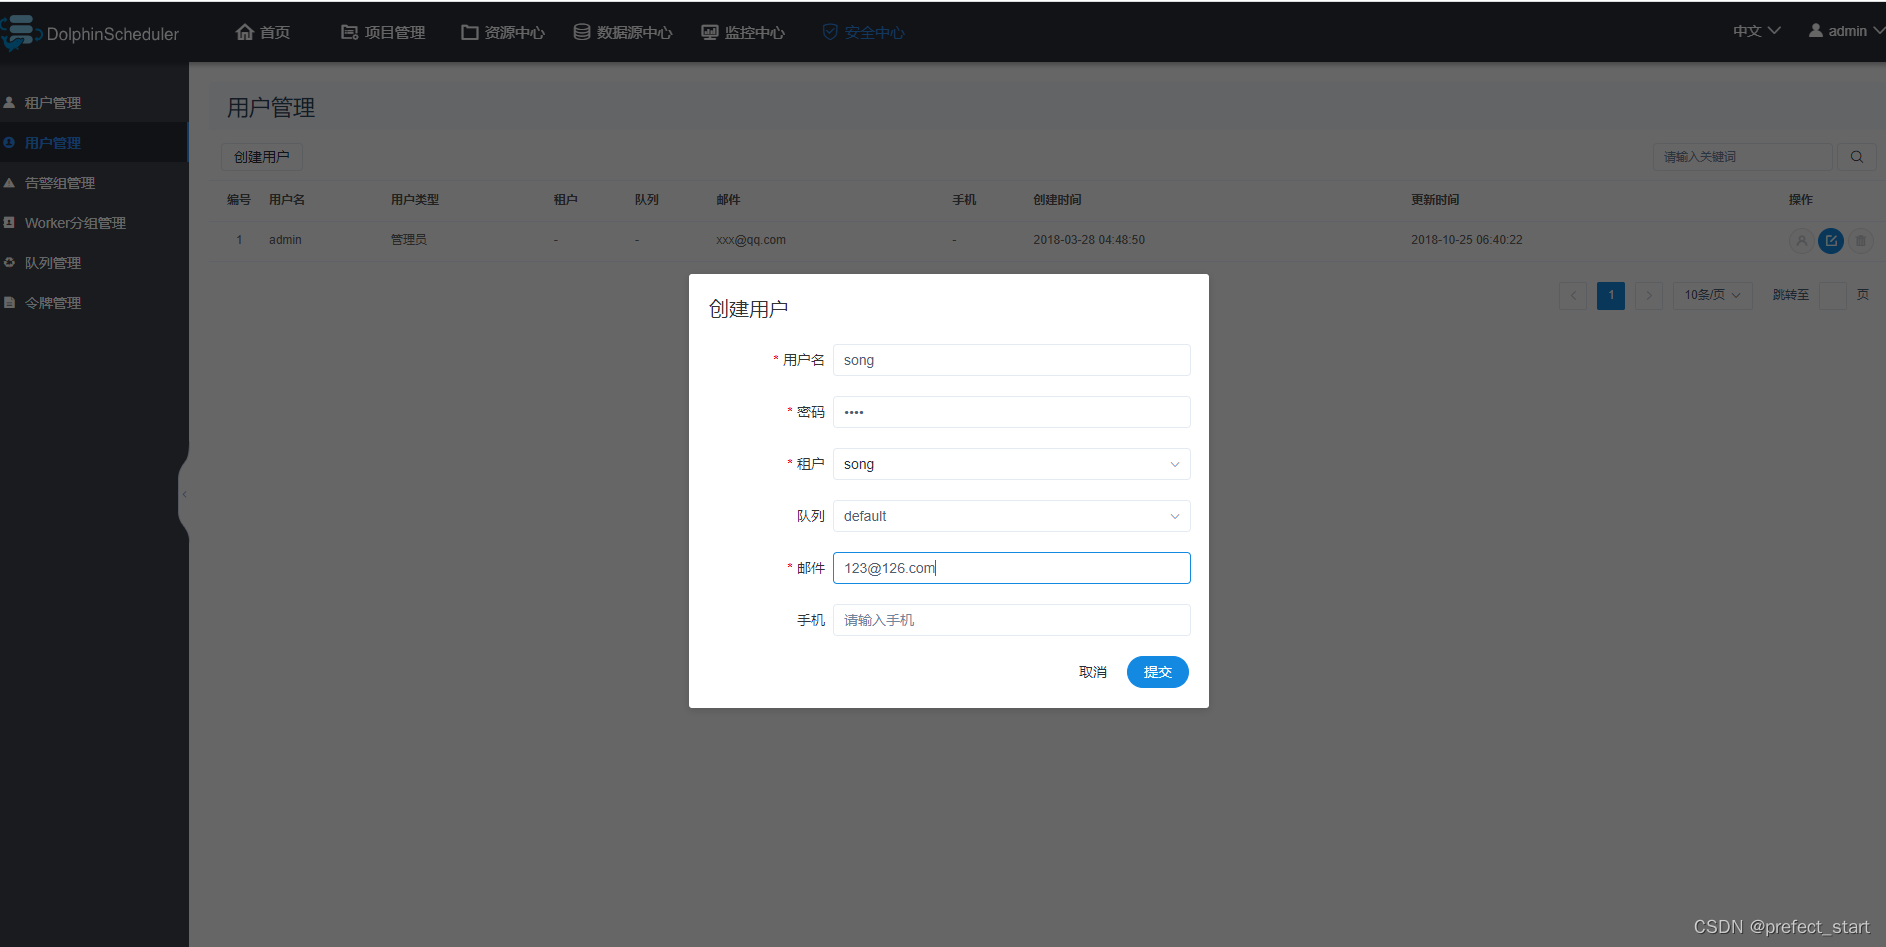Image resolution: width=1886 pixels, height=947 pixels.
Task: Open the admin user menu
Action: point(1846,31)
